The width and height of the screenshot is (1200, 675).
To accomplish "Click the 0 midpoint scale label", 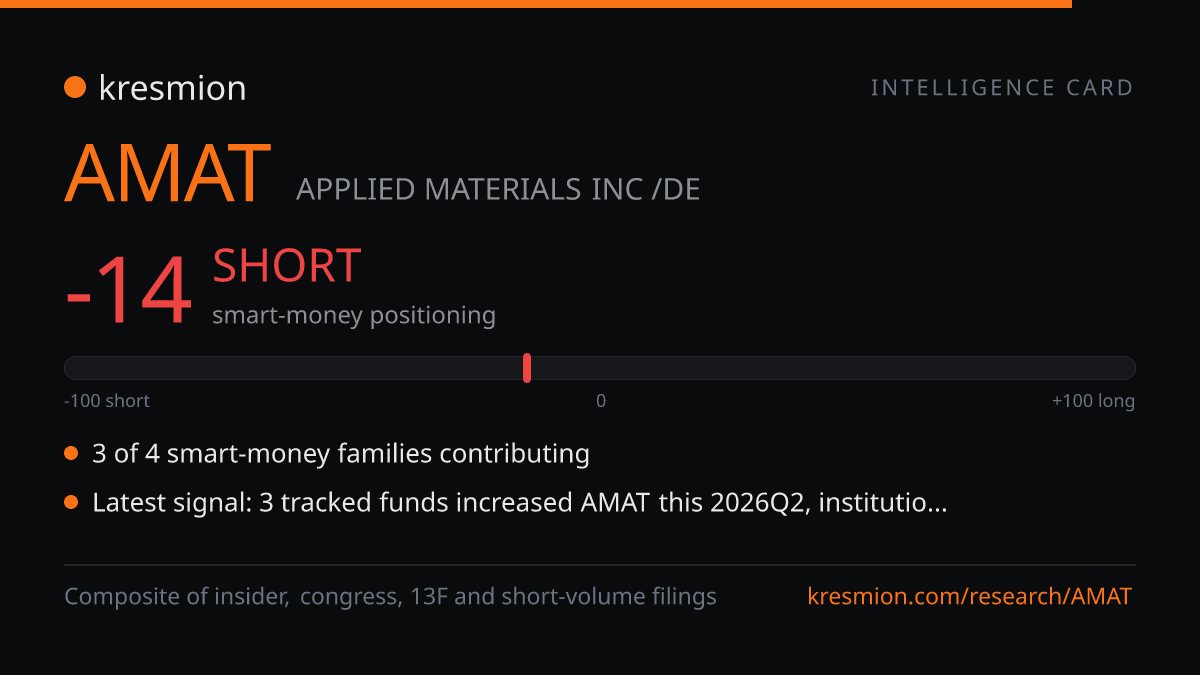I will [x=601, y=401].
